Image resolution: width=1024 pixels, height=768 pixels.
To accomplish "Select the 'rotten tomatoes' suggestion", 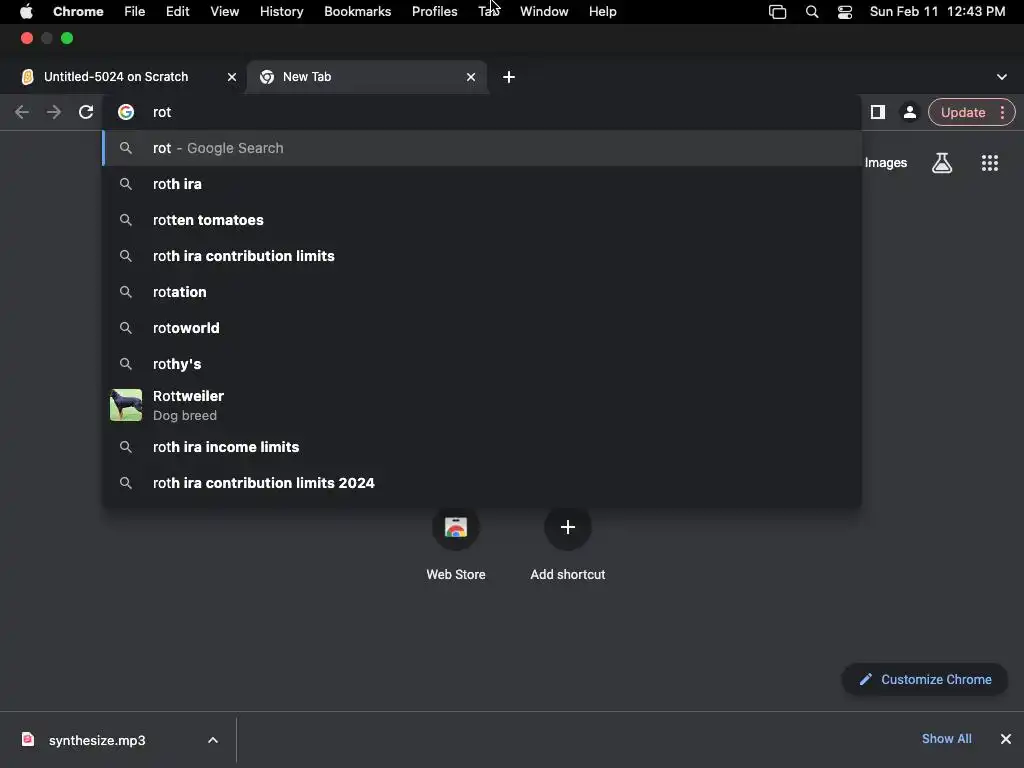I will [482, 220].
